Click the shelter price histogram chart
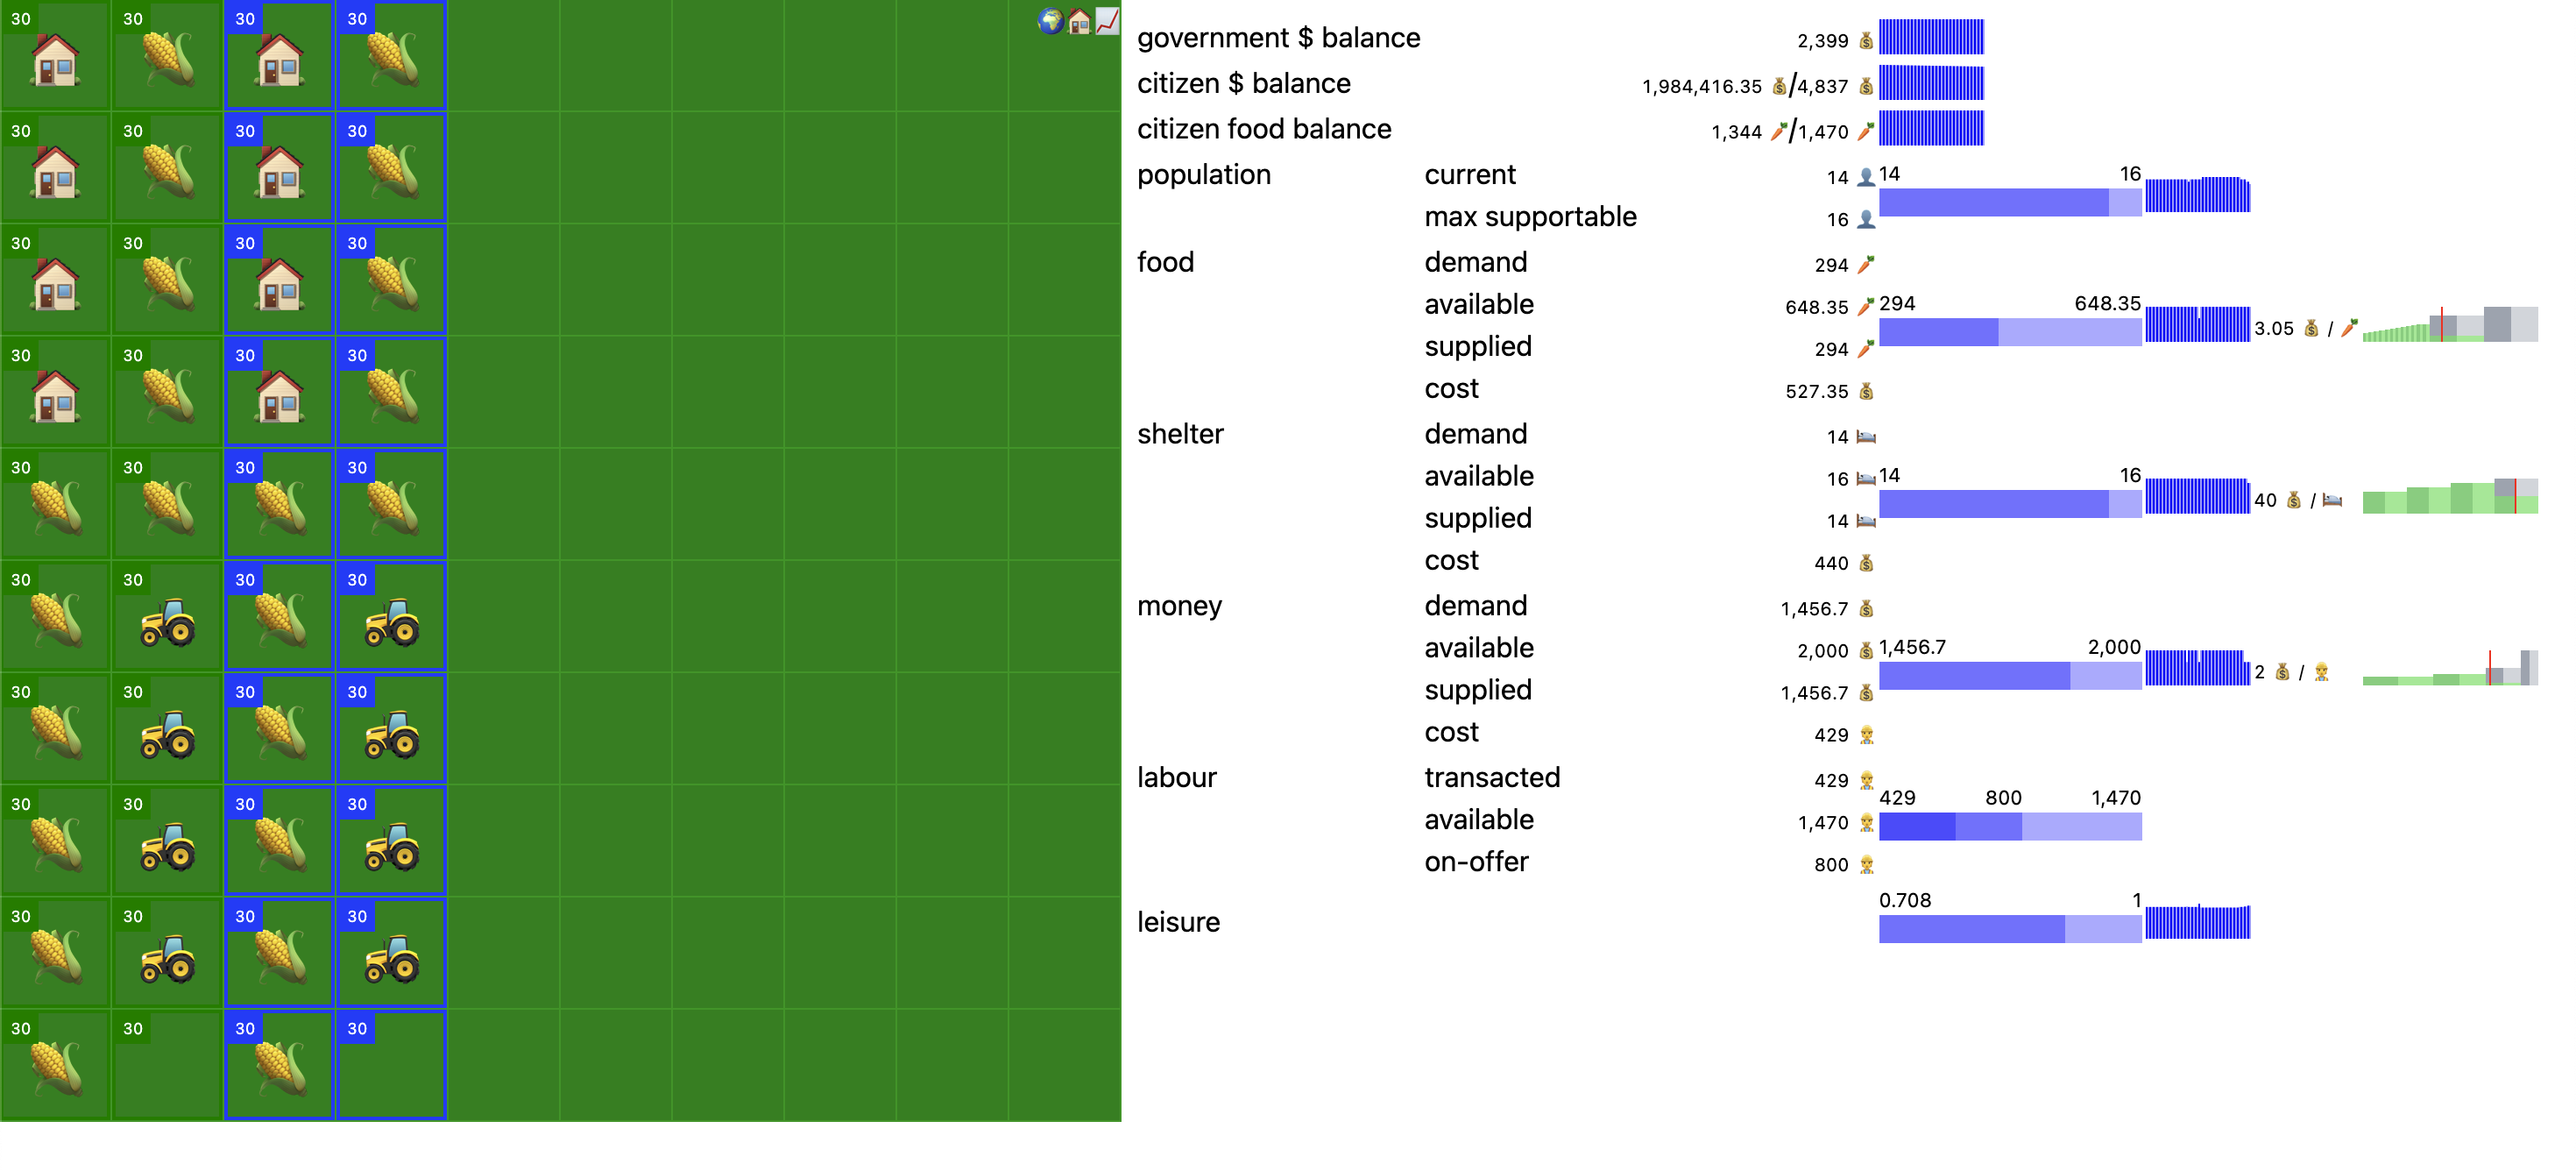2576x1171 pixels. (x=2449, y=496)
